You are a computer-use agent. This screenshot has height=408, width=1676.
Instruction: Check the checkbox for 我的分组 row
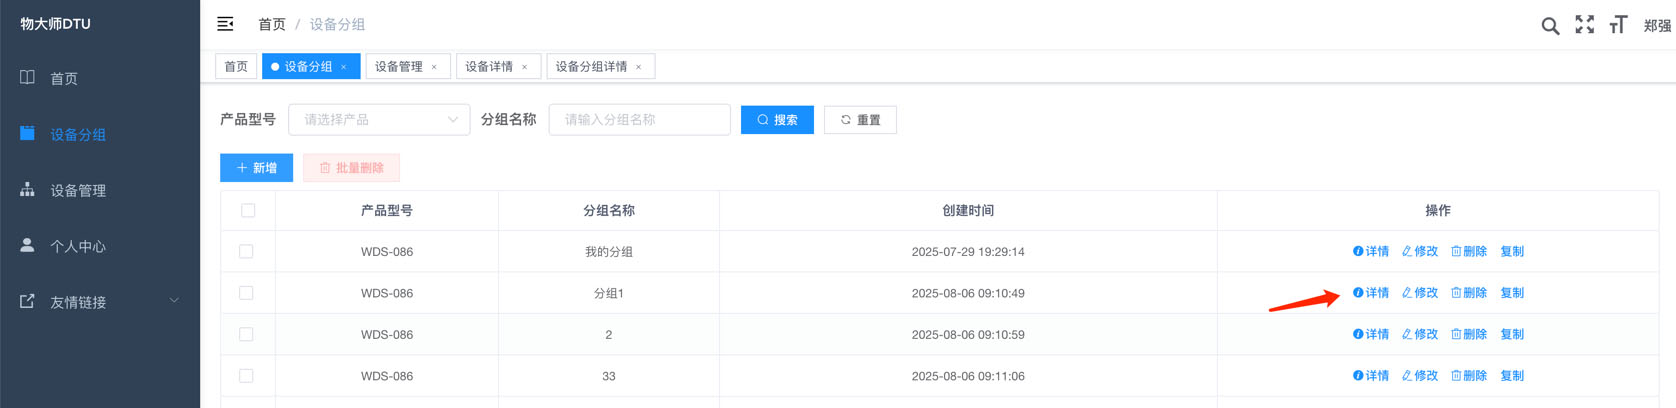tap(246, 252)
